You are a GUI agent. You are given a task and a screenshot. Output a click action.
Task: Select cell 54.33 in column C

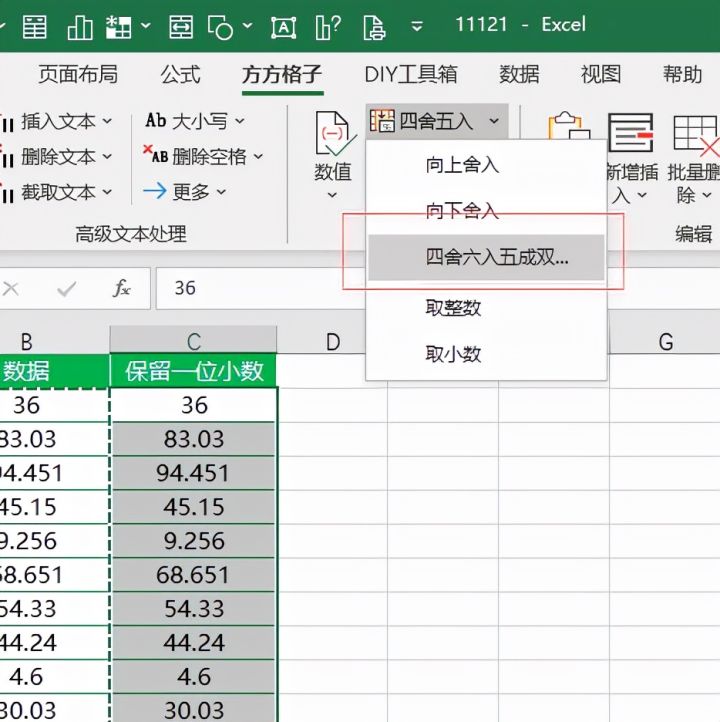(x=194, y=609)
